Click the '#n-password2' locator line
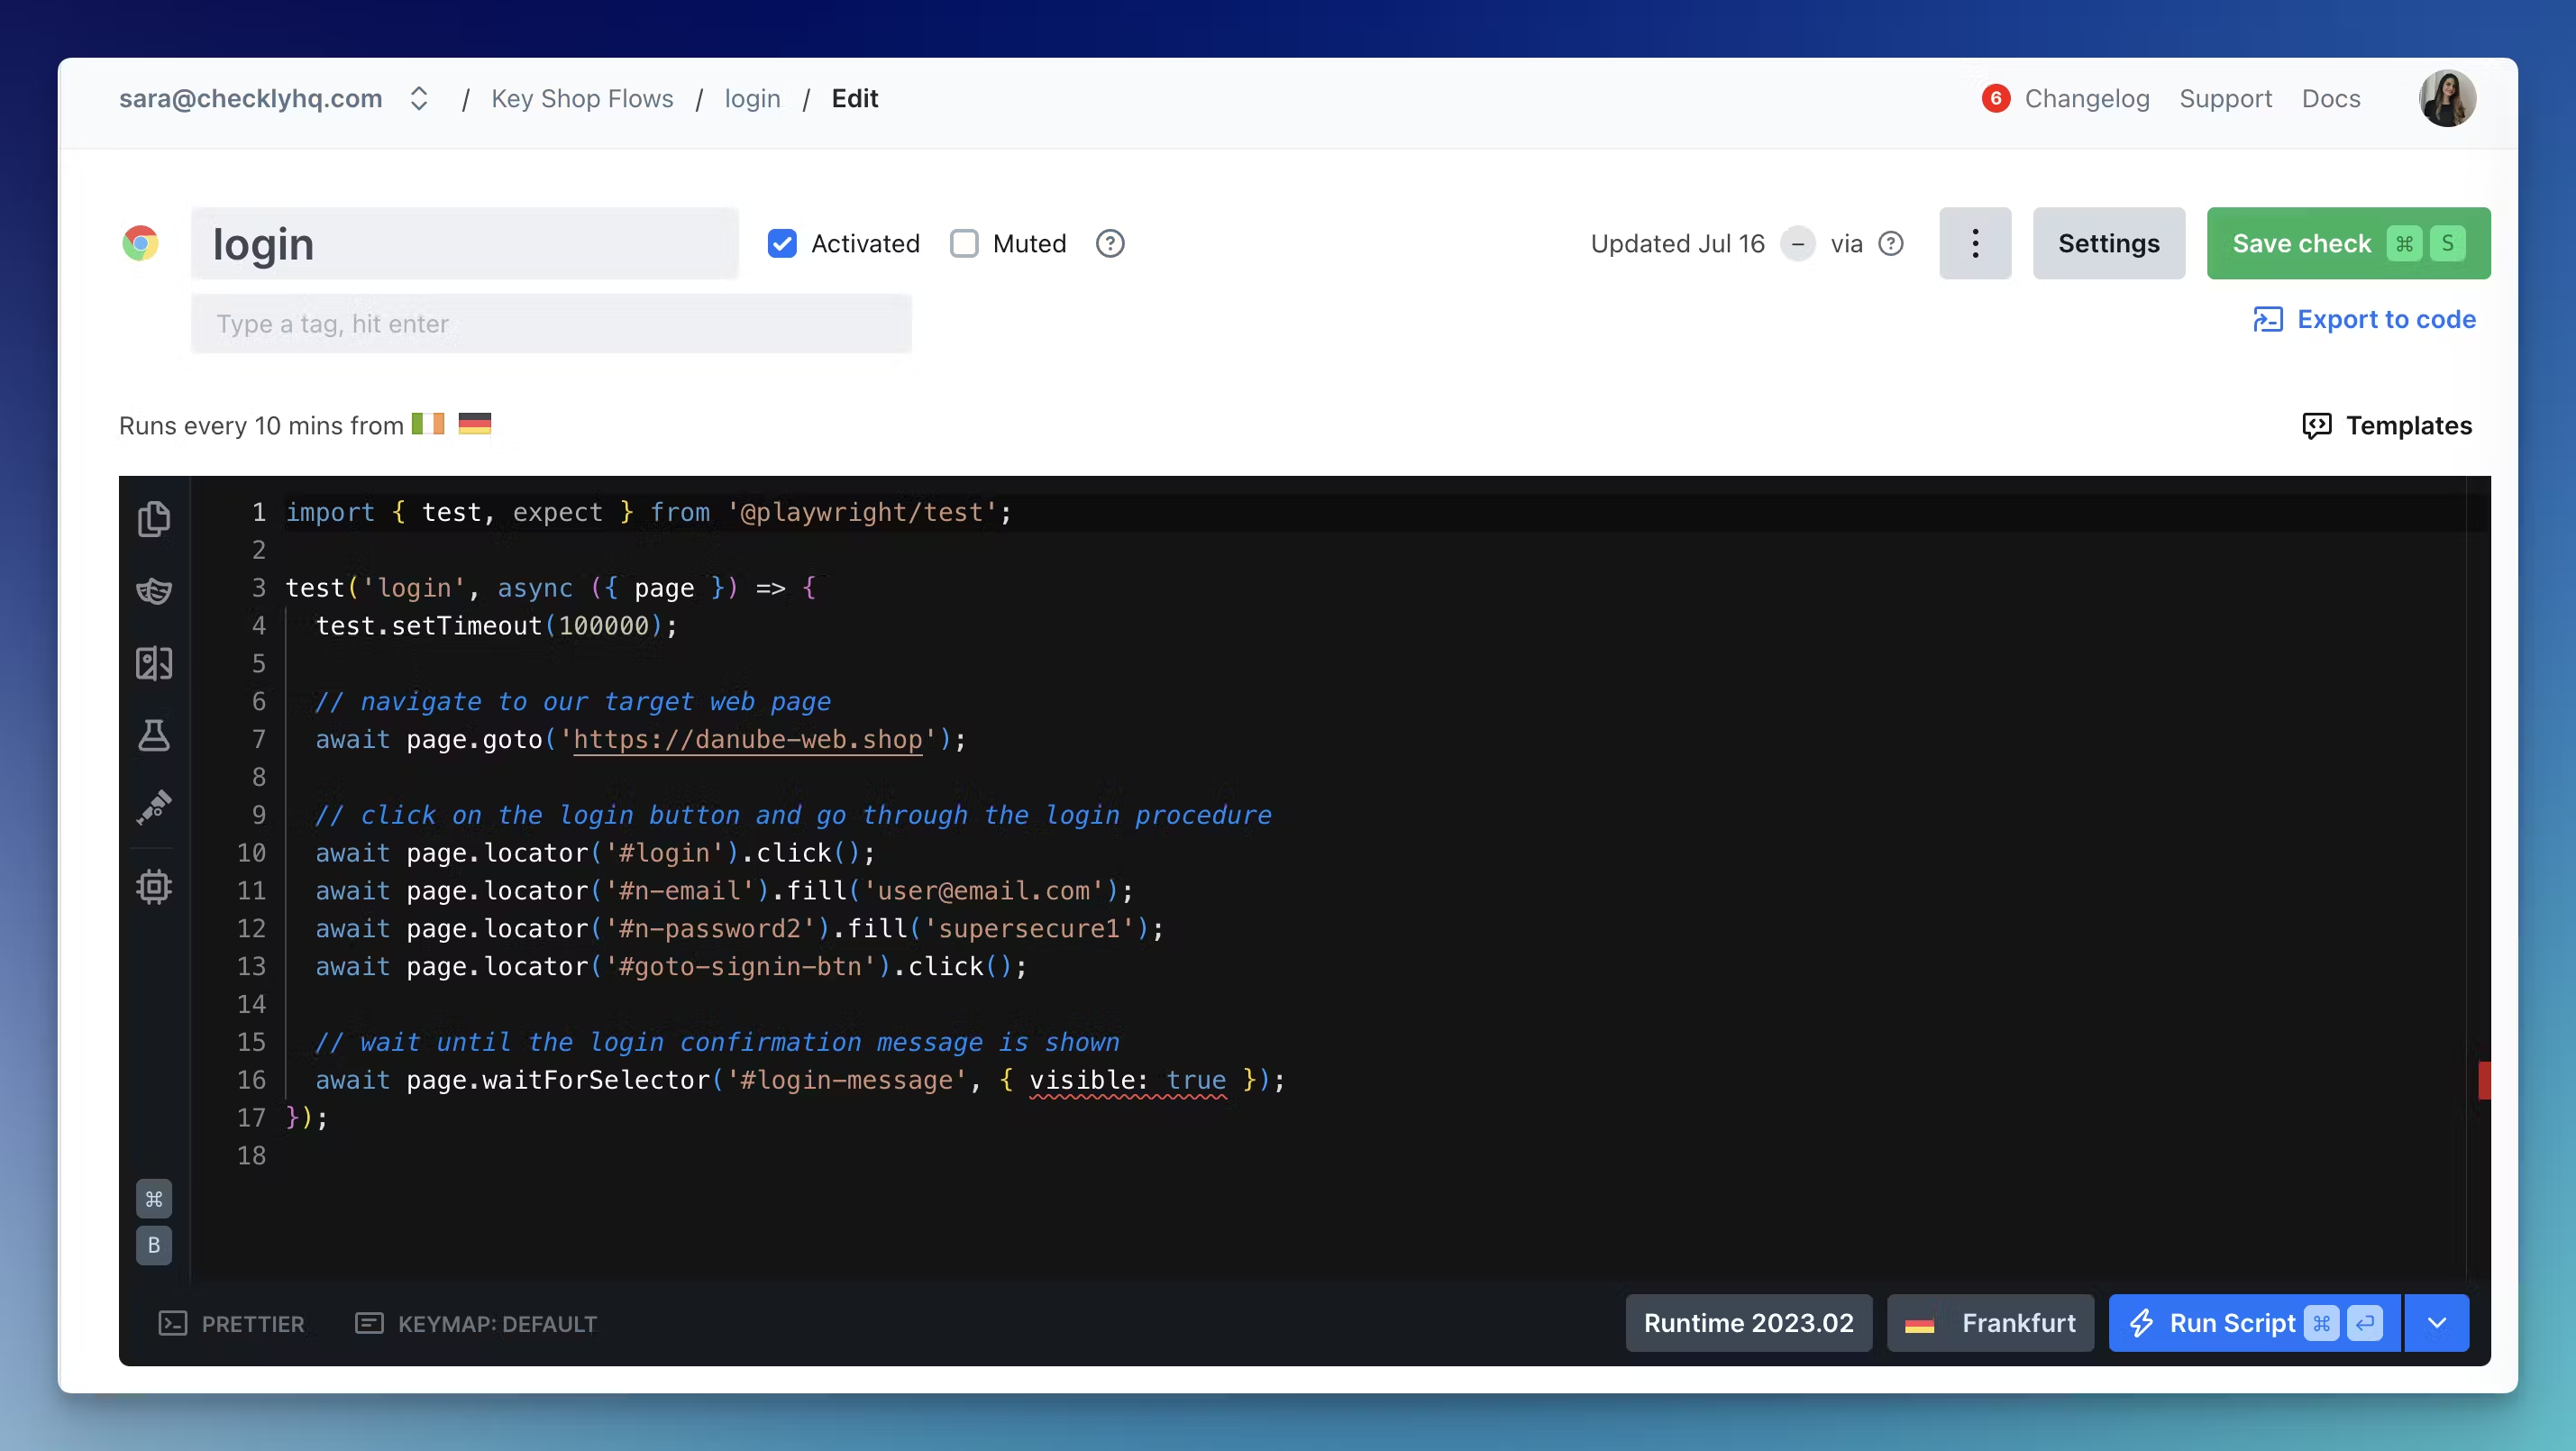Image resolution: width=2576 pixels, height=1451 pixels. [739, 928]
